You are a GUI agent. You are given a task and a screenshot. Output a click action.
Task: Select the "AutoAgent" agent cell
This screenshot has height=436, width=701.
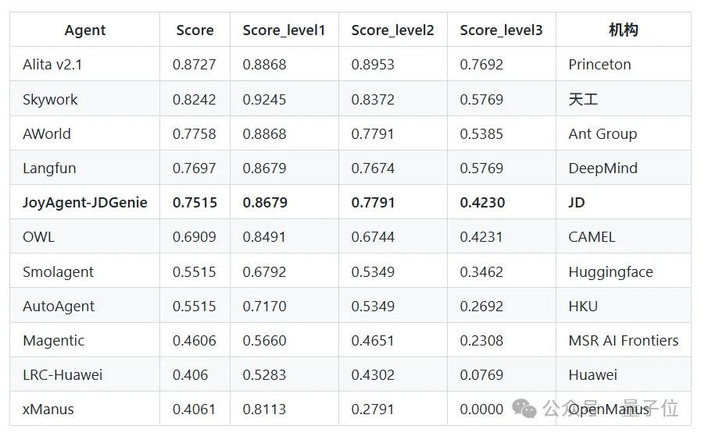coord(59,306)
